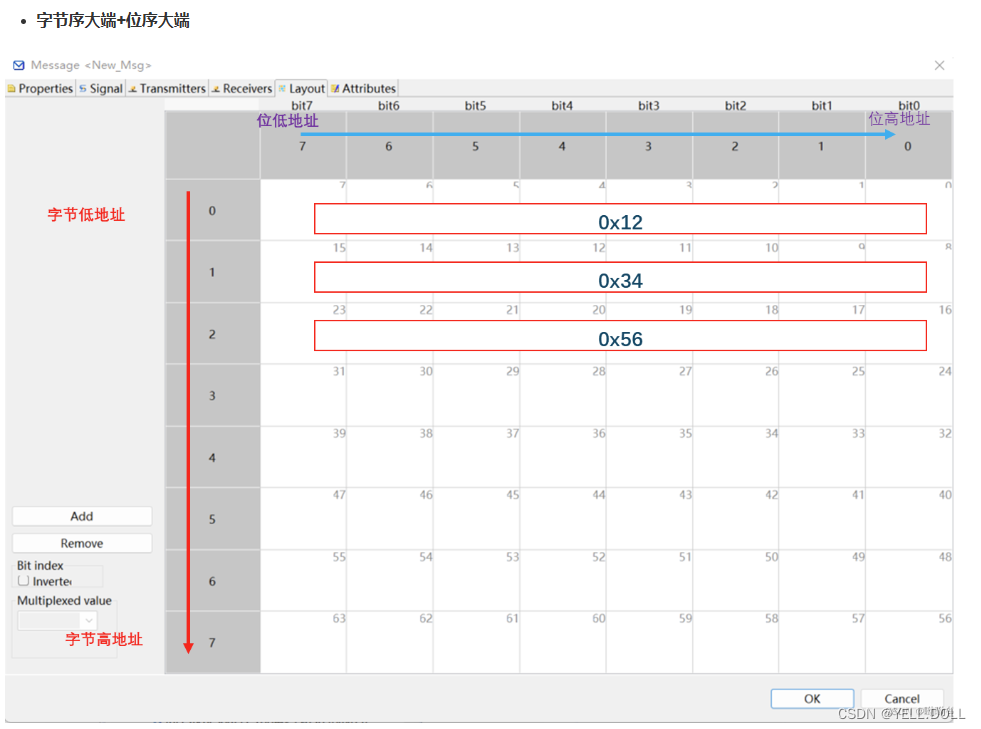Select layout cell bit 37
Viewport: 981px width, 729px height.
[x=477, y=457]
